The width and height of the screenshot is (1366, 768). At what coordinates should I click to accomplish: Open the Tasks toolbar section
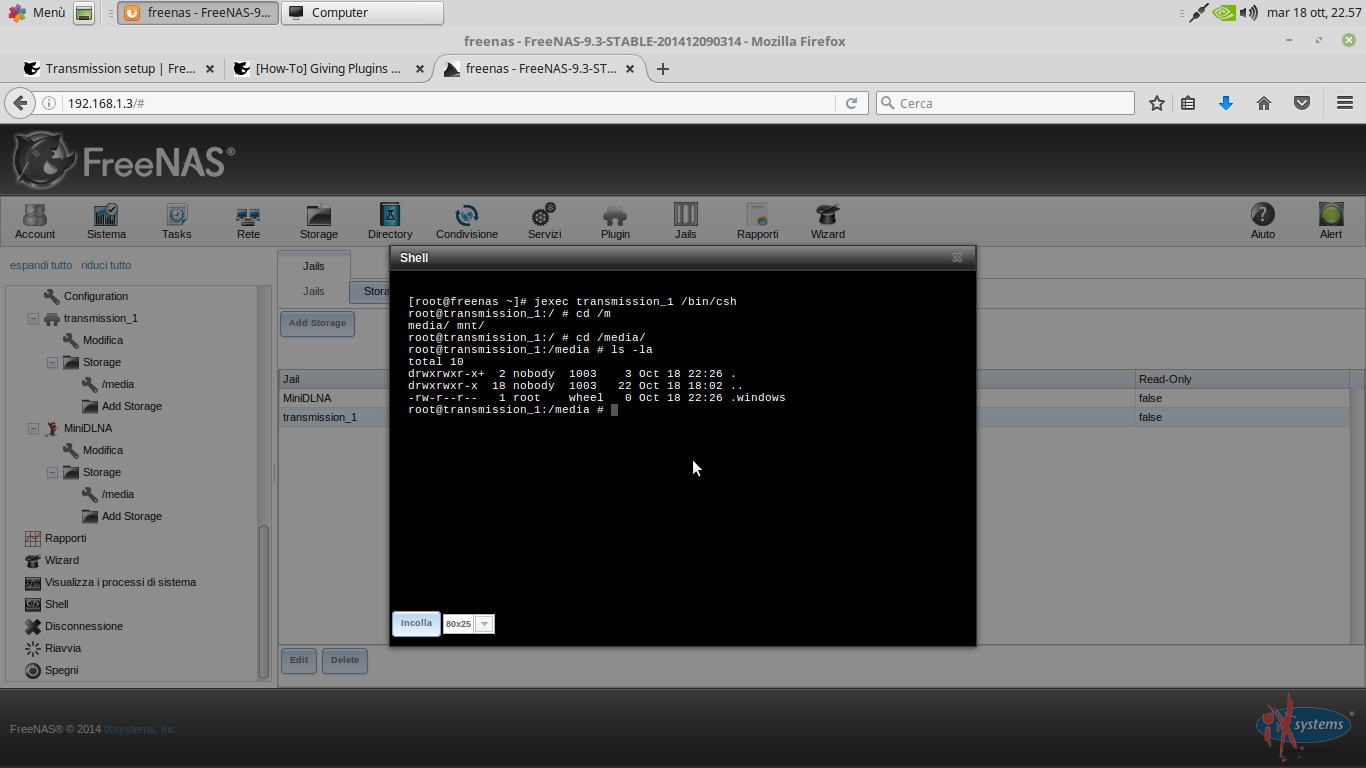pyautogui.click(x=177, y=221)
